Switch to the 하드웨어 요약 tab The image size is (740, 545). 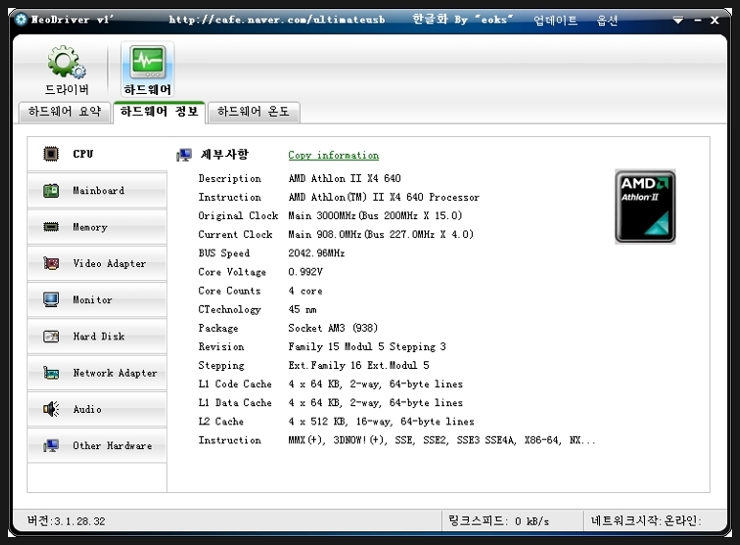pos(65,112)
